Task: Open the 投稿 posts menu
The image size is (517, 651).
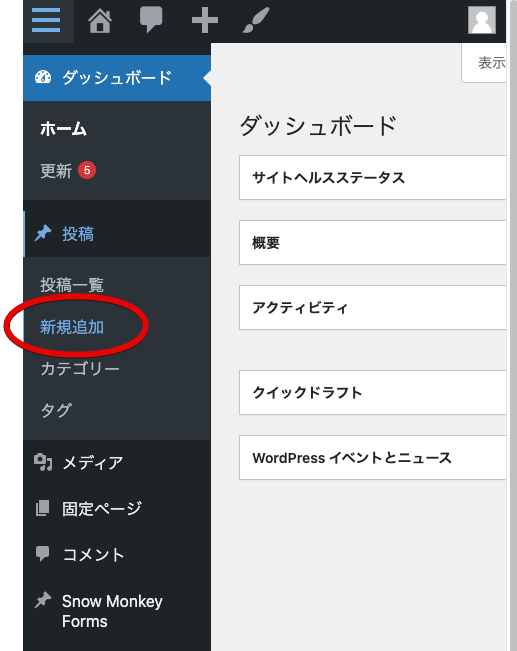Action: point(117,234)
